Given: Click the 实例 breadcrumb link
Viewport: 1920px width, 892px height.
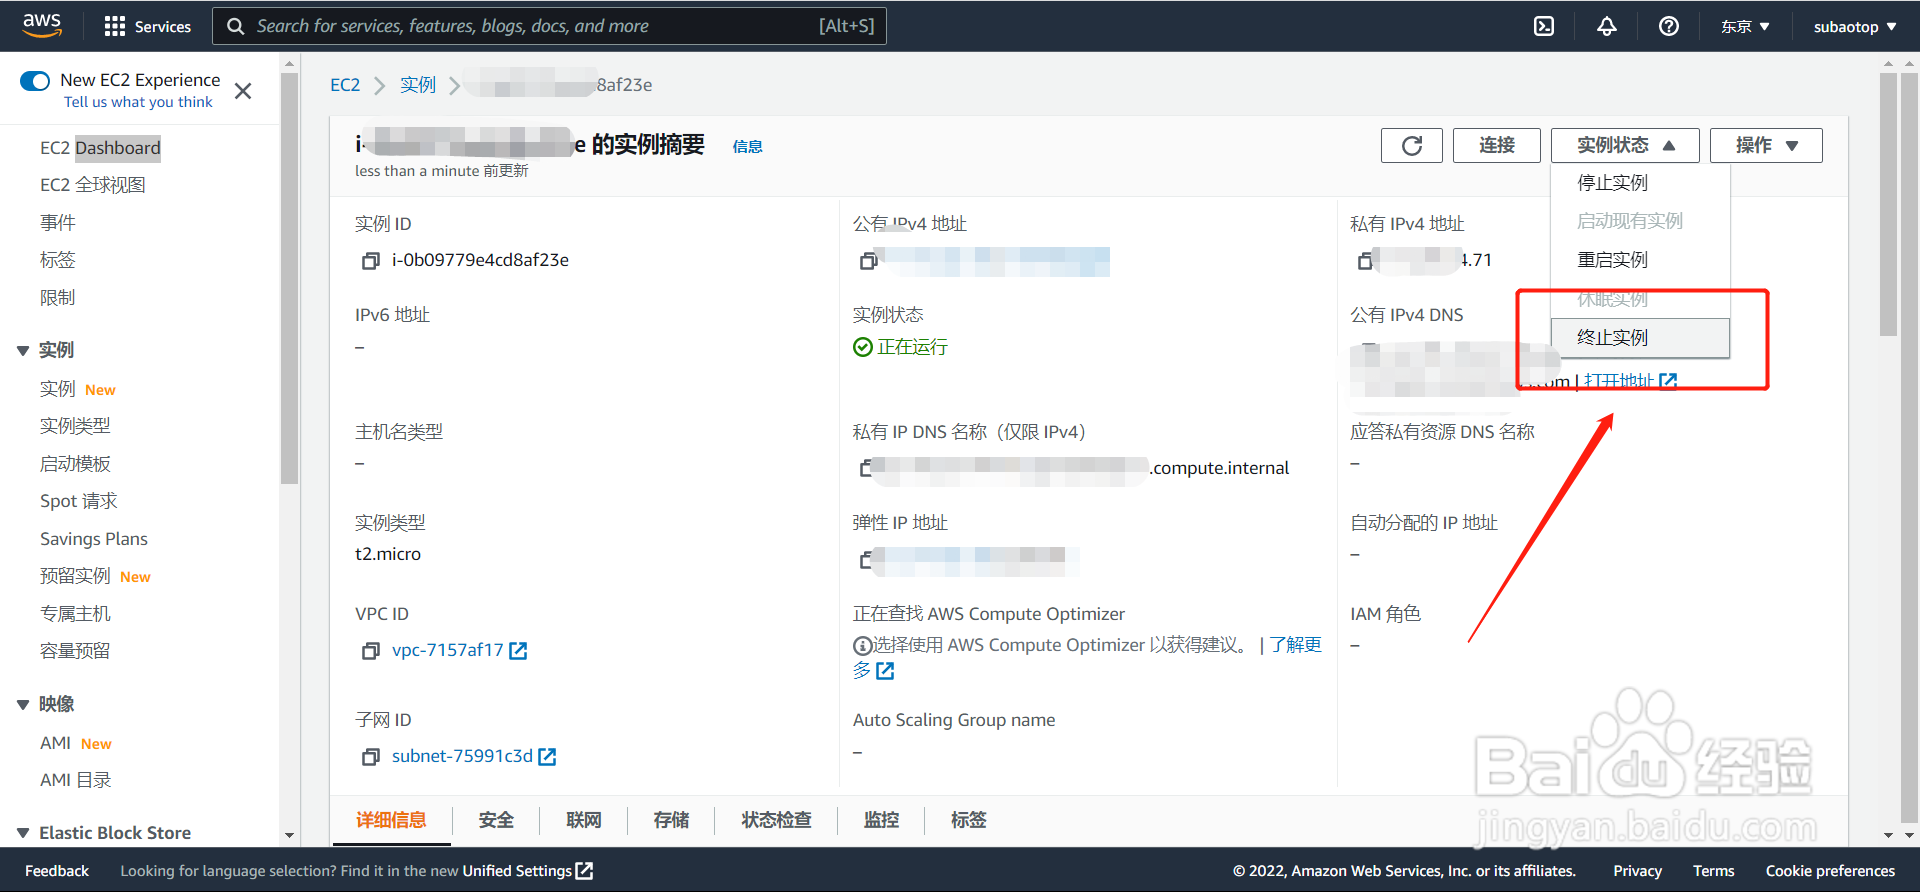Looking at the screenshot, I should pyautogui.click(x=418, y=85).
